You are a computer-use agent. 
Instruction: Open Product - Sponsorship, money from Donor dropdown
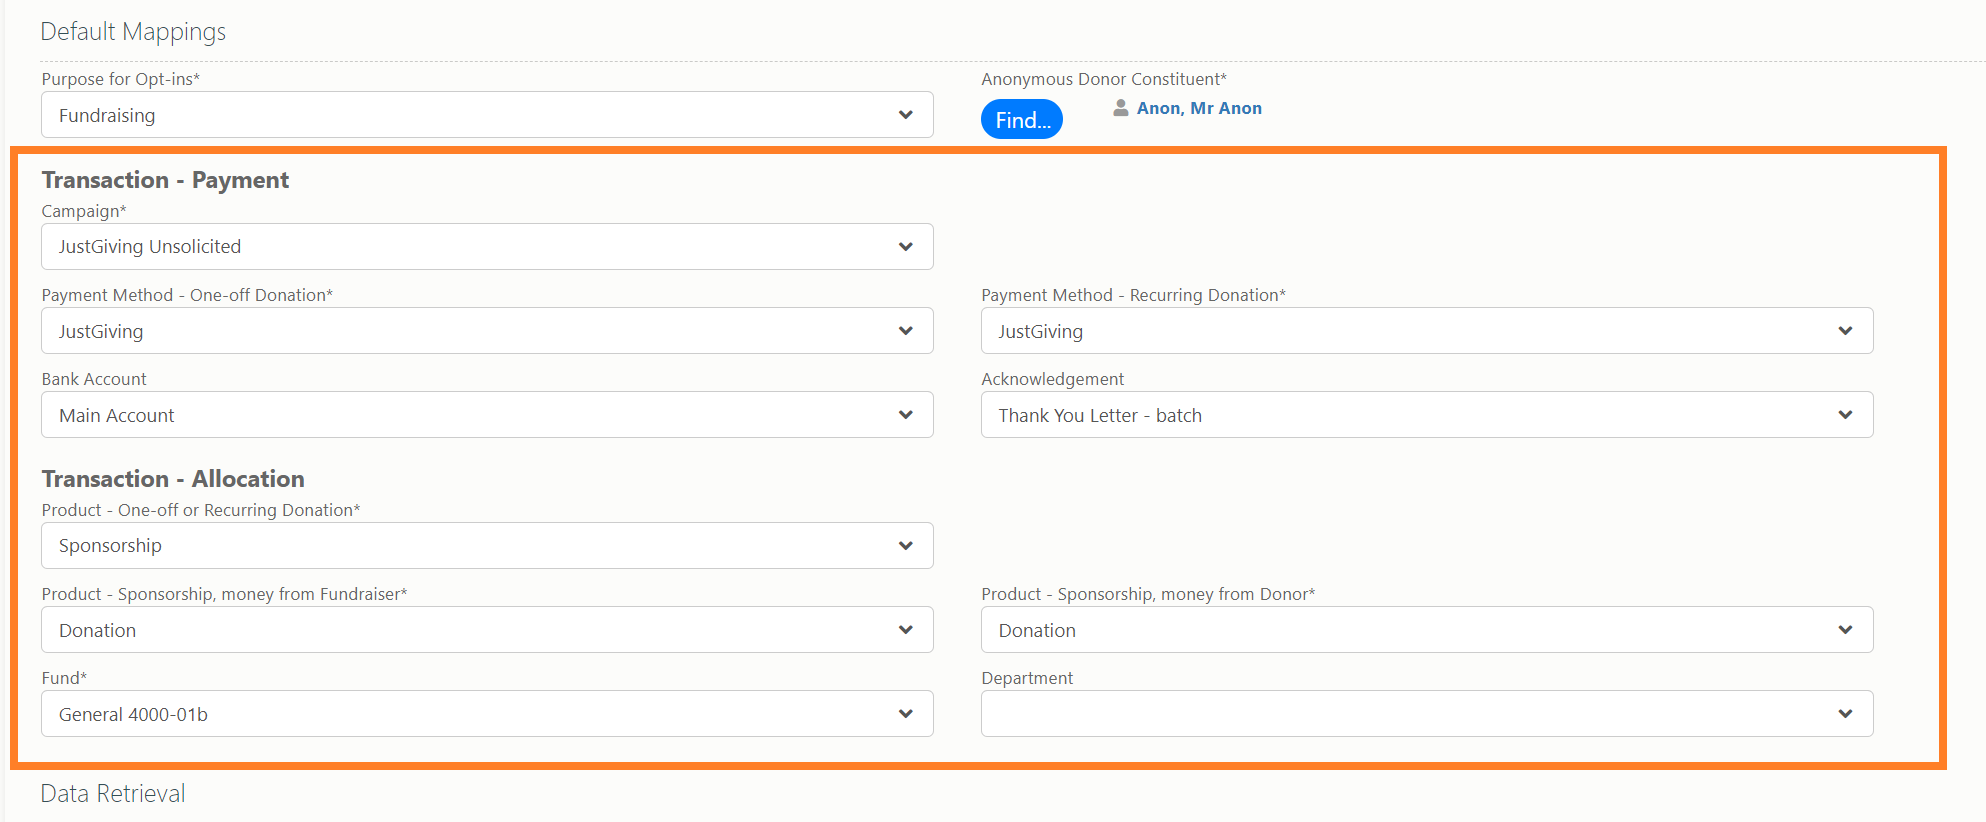1427,630
